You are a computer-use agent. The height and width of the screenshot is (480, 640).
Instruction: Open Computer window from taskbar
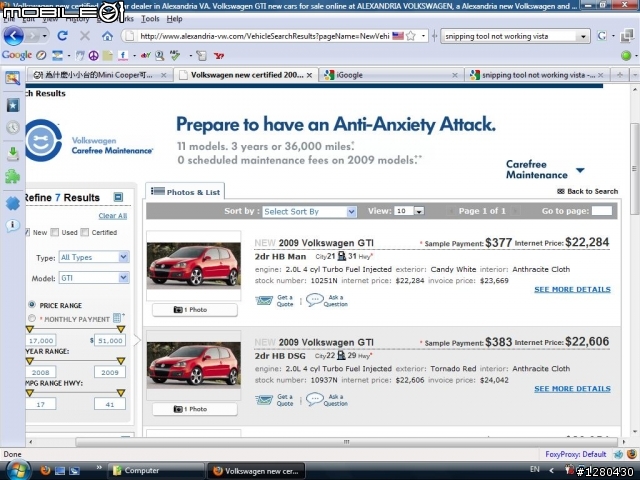click(156, 470)
